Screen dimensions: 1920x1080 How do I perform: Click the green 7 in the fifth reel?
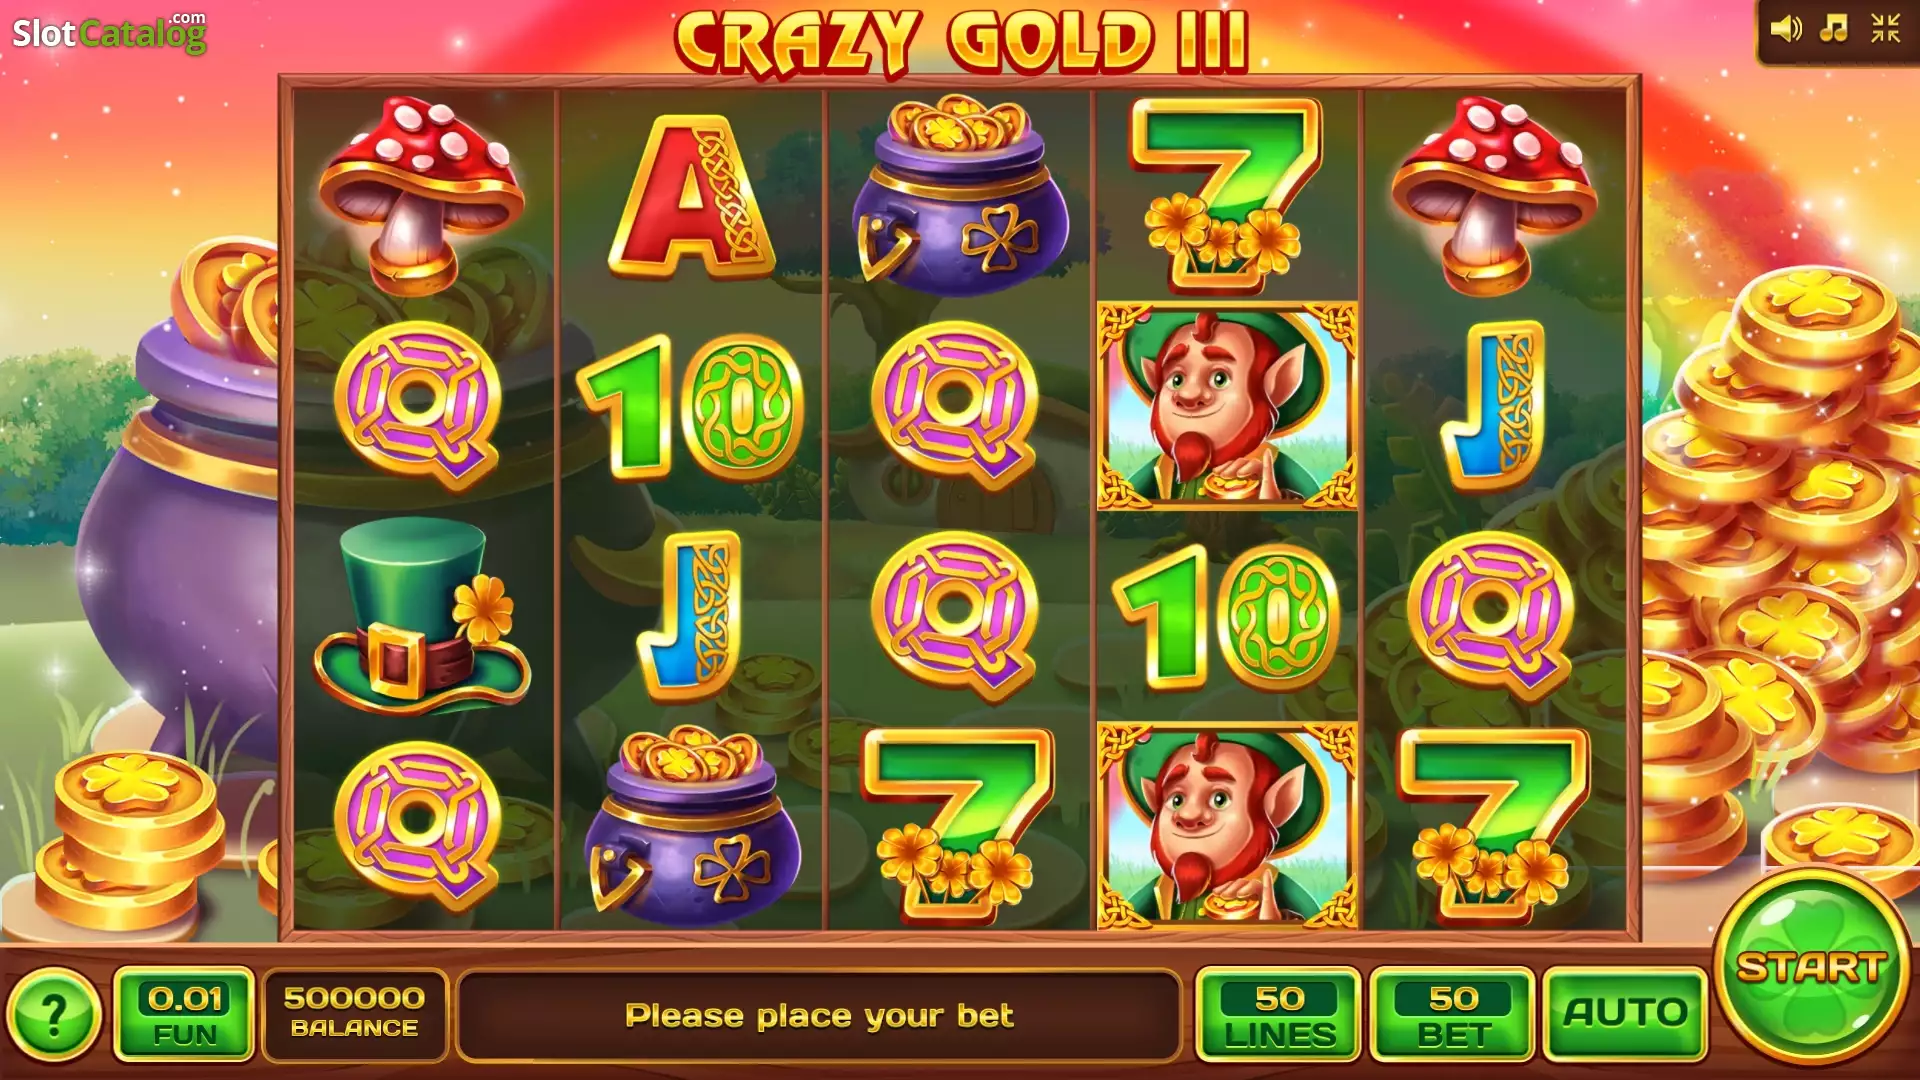point(1493,826)
